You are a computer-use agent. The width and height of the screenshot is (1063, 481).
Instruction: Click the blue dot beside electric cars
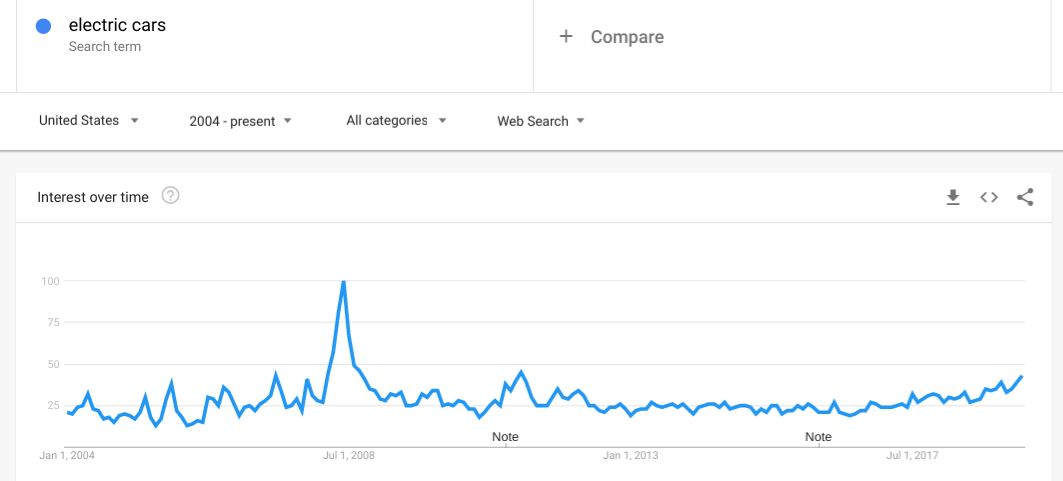point(43,26)
